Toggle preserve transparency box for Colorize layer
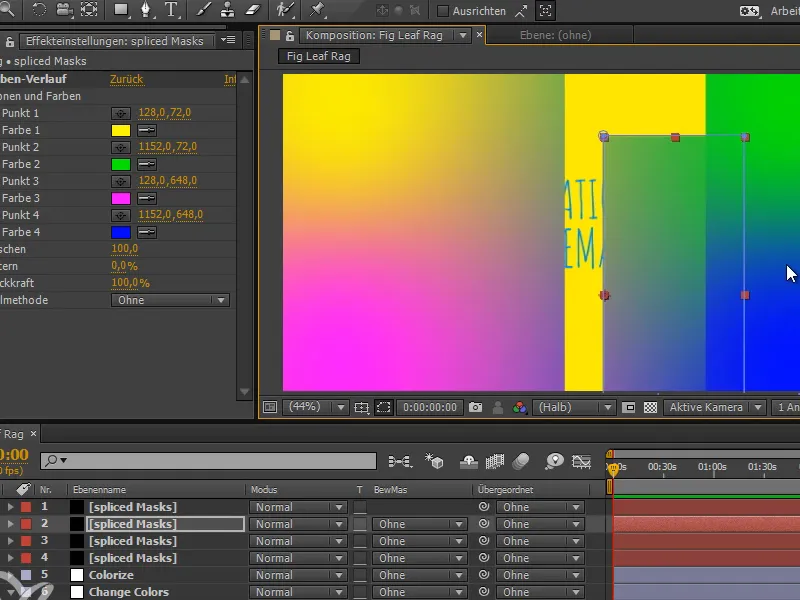This screenshot has width=800, height=600. (x=360, y=575)
